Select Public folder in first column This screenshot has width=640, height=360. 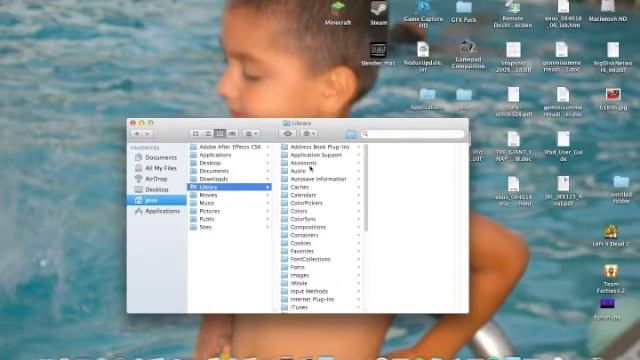(229, 219)
